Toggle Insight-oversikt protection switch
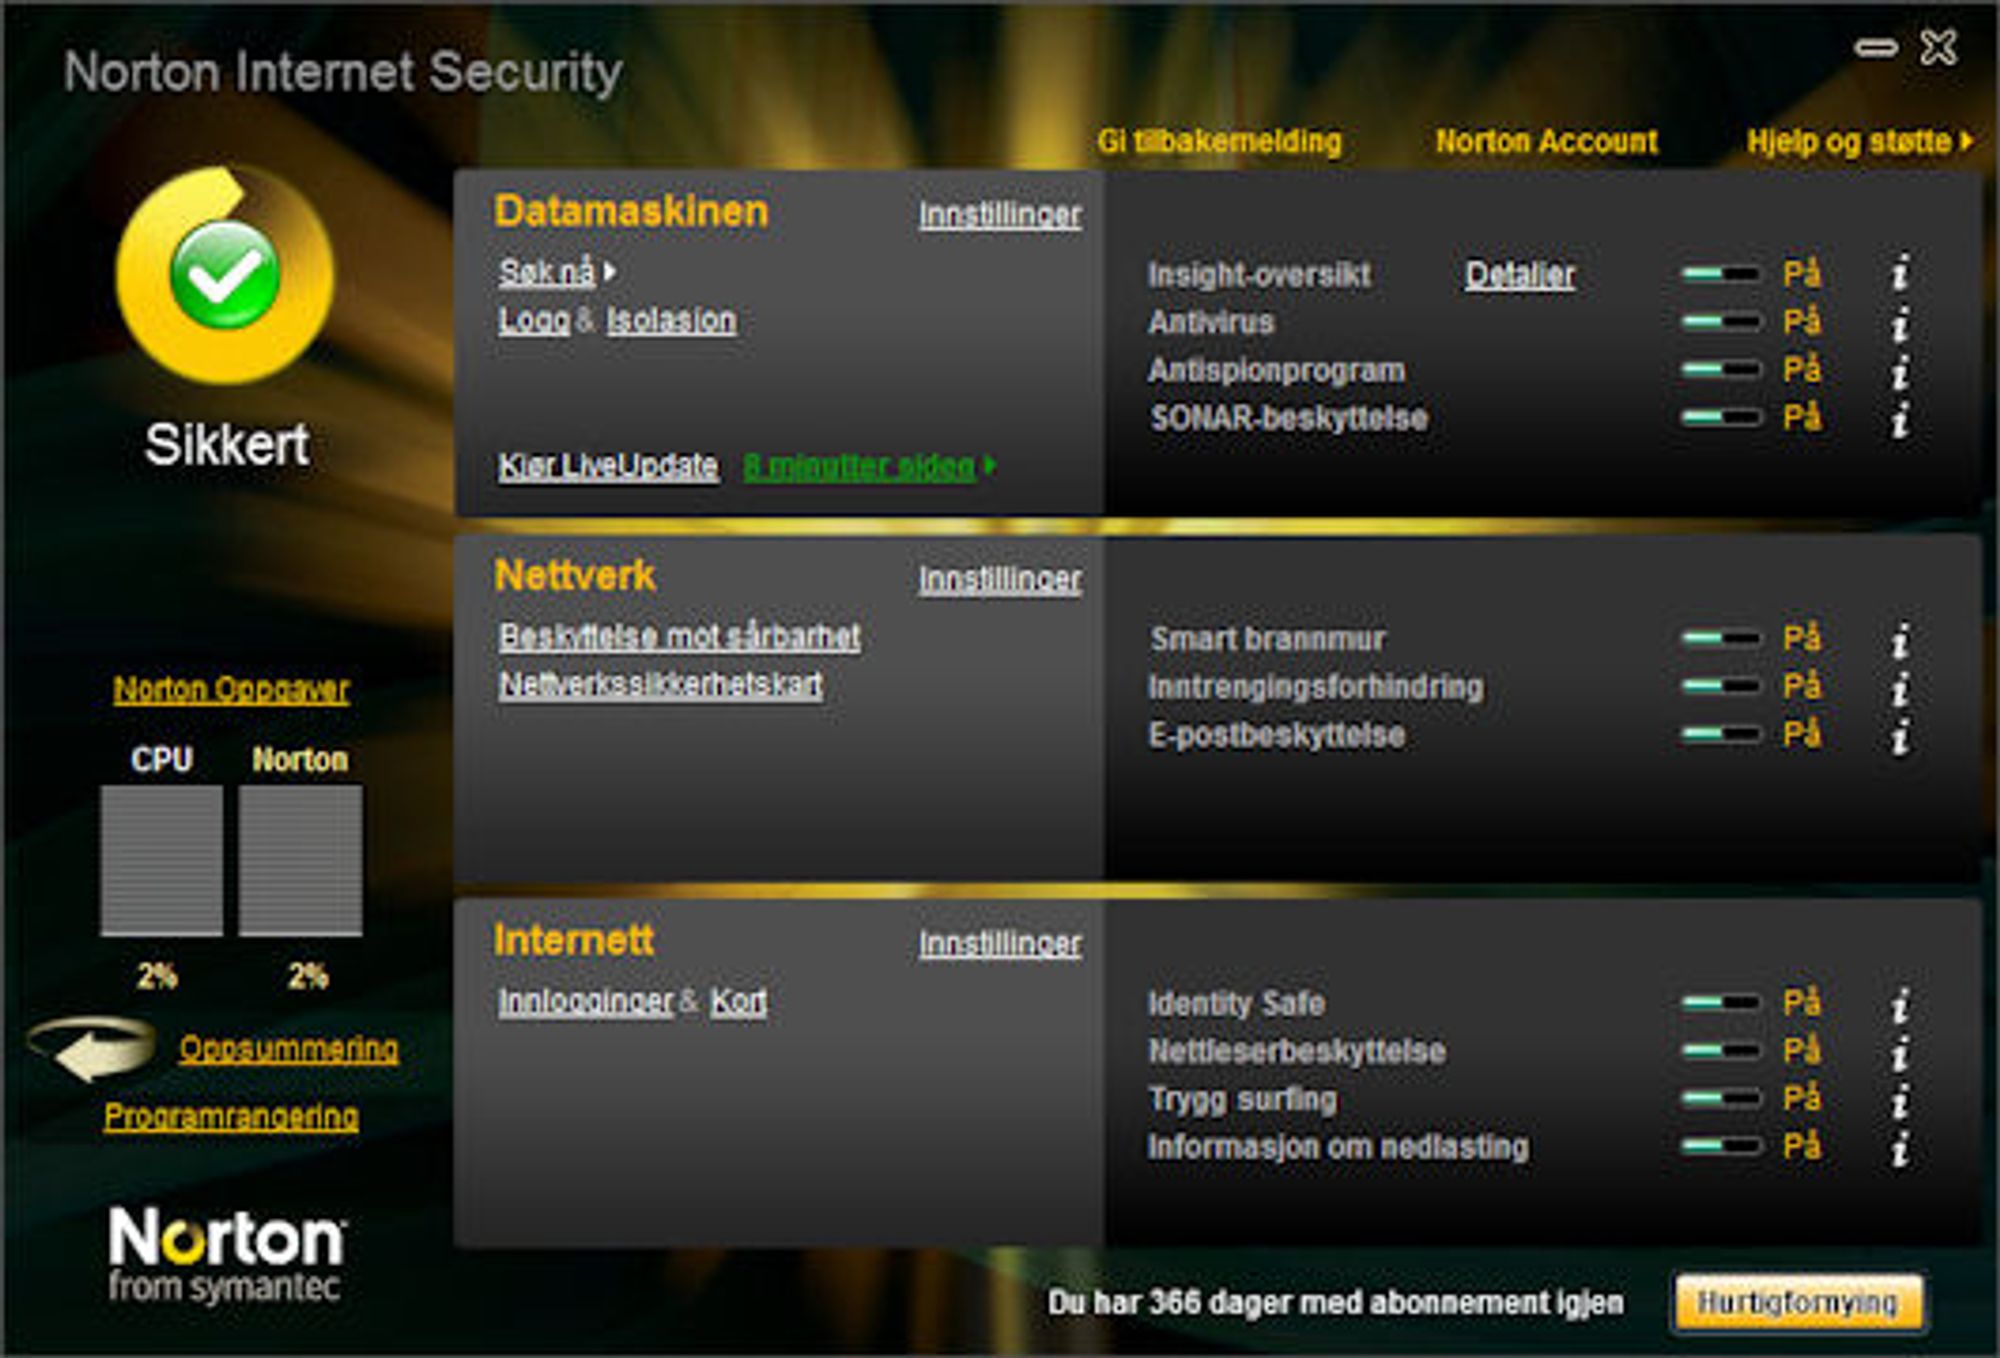This screenshot has width=2000, height=1358. 1720,273
